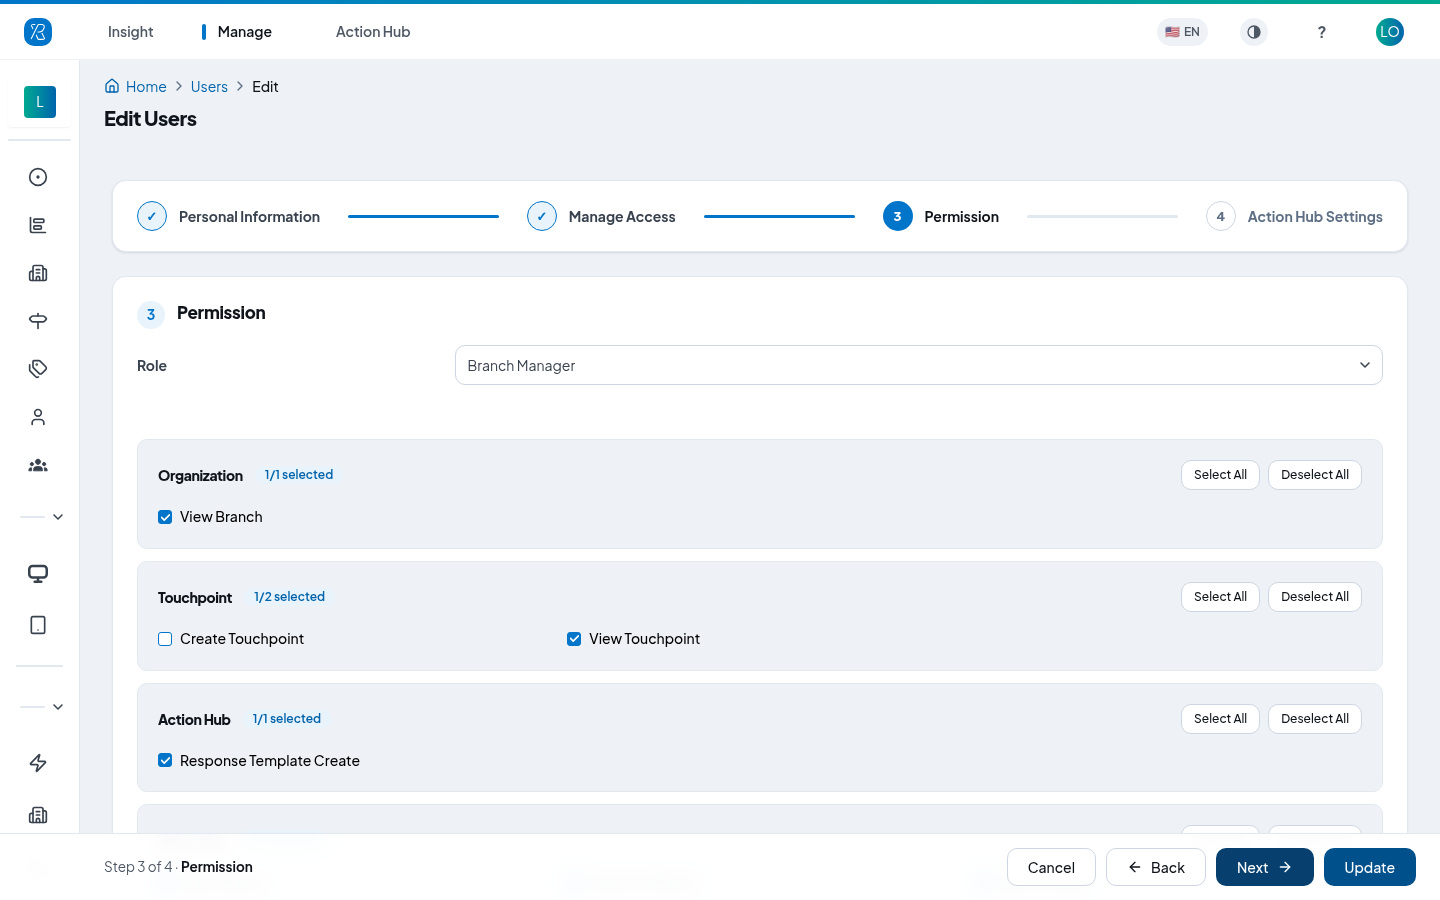Toggle the dark/light contrast theme icon

point(1254,32)
